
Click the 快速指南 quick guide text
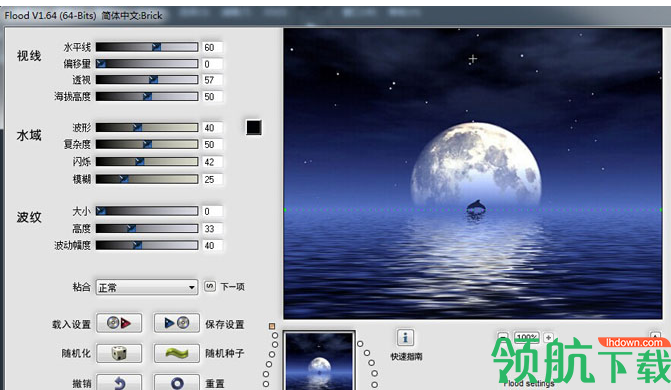tap(406, 356)
